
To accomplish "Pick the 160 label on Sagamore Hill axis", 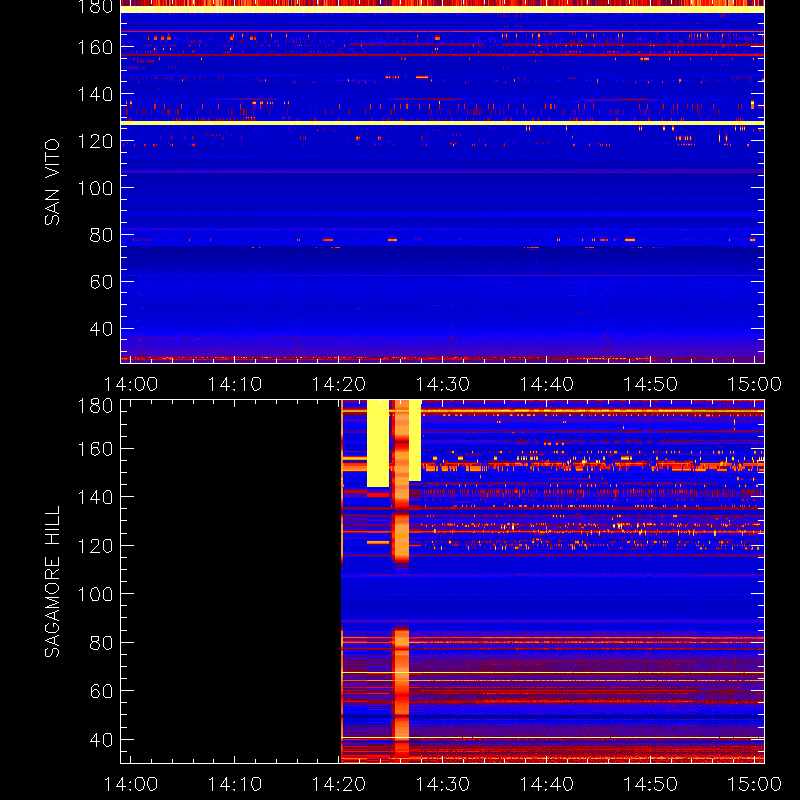I will tap(95, 449).
